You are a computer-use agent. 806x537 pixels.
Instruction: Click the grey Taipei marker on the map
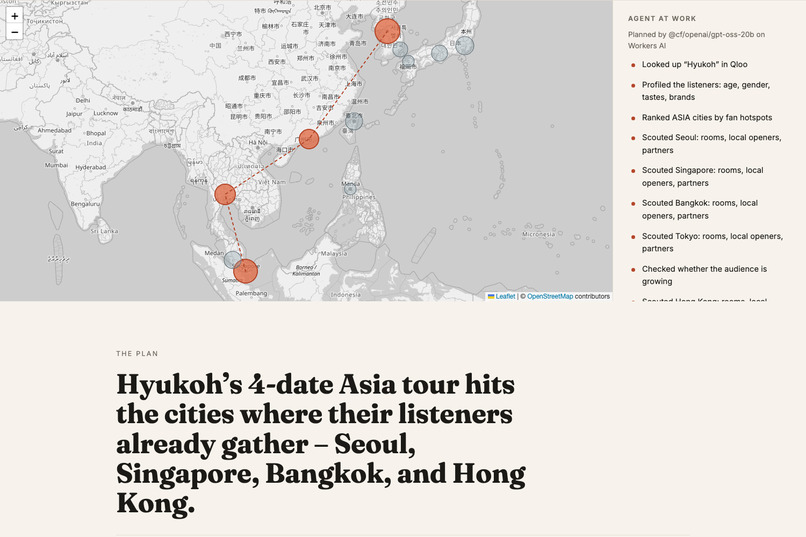(354, 121)
